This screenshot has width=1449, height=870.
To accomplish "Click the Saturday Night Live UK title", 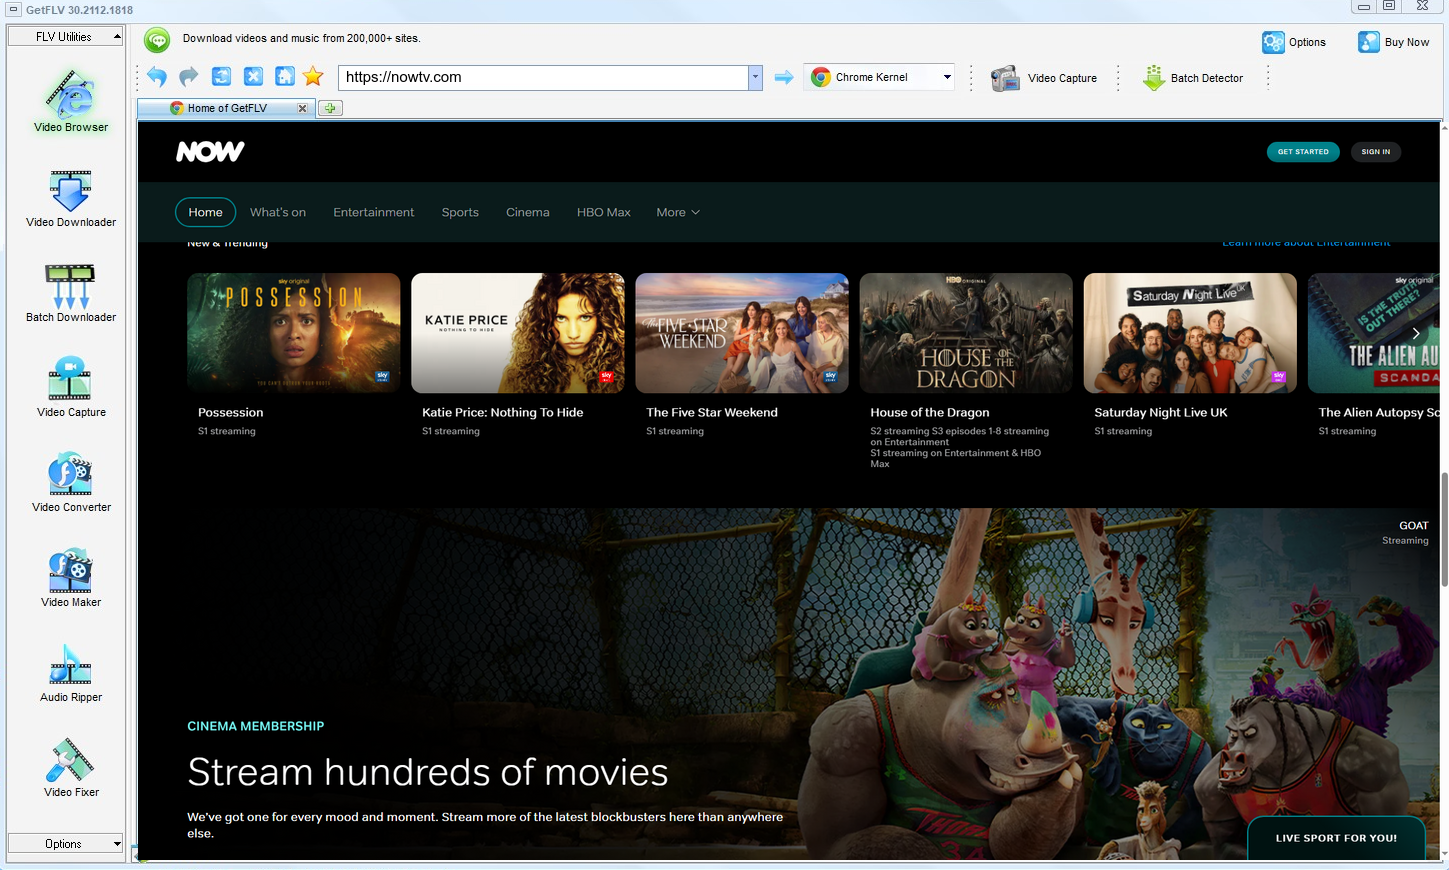I will pyautogui.click(x=1161, y=412).
